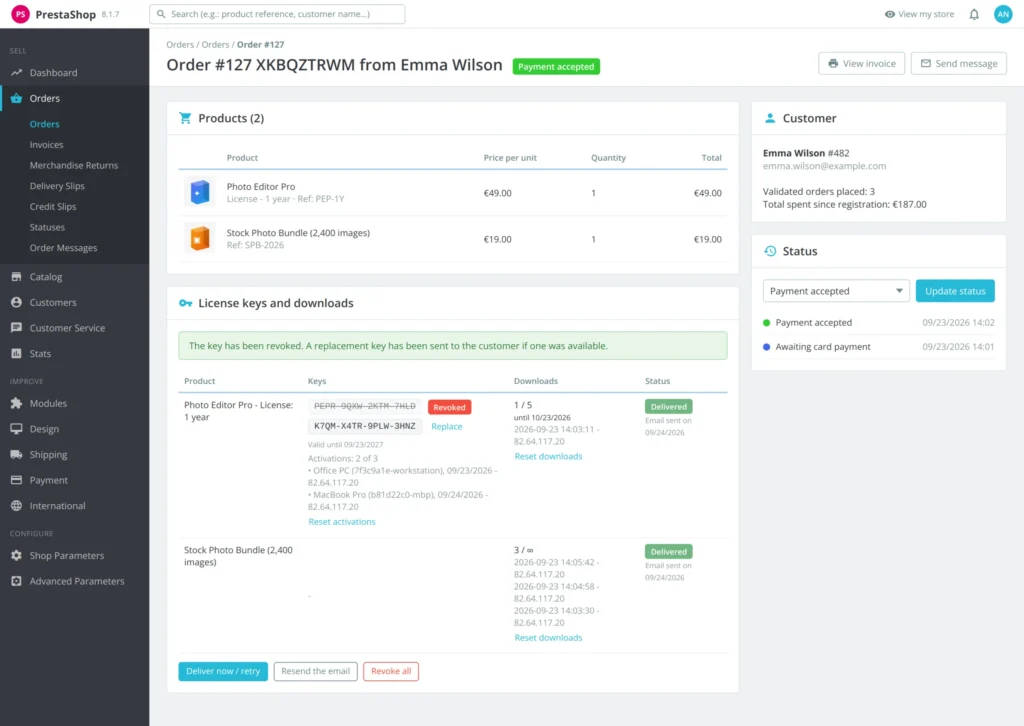
Task: Click the Shipping truck icon
Action: 16,454
